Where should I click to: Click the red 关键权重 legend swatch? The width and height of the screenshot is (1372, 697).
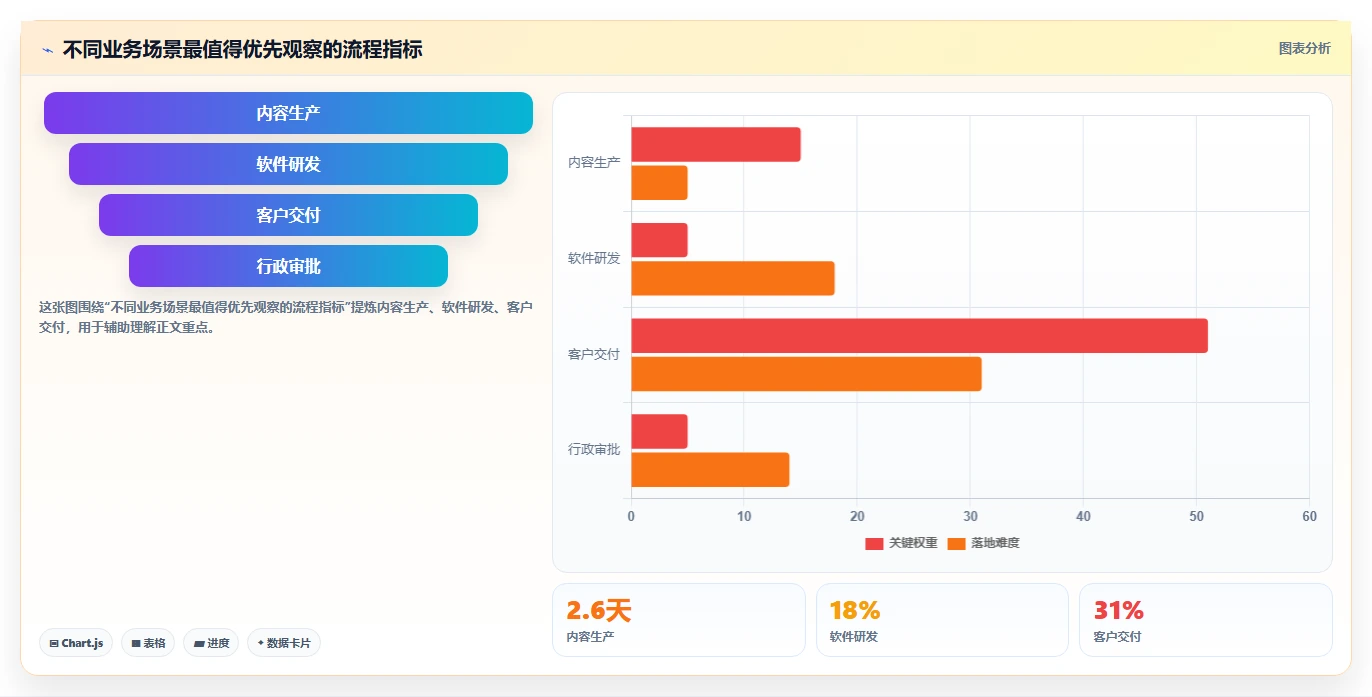(x=874, y=543)
